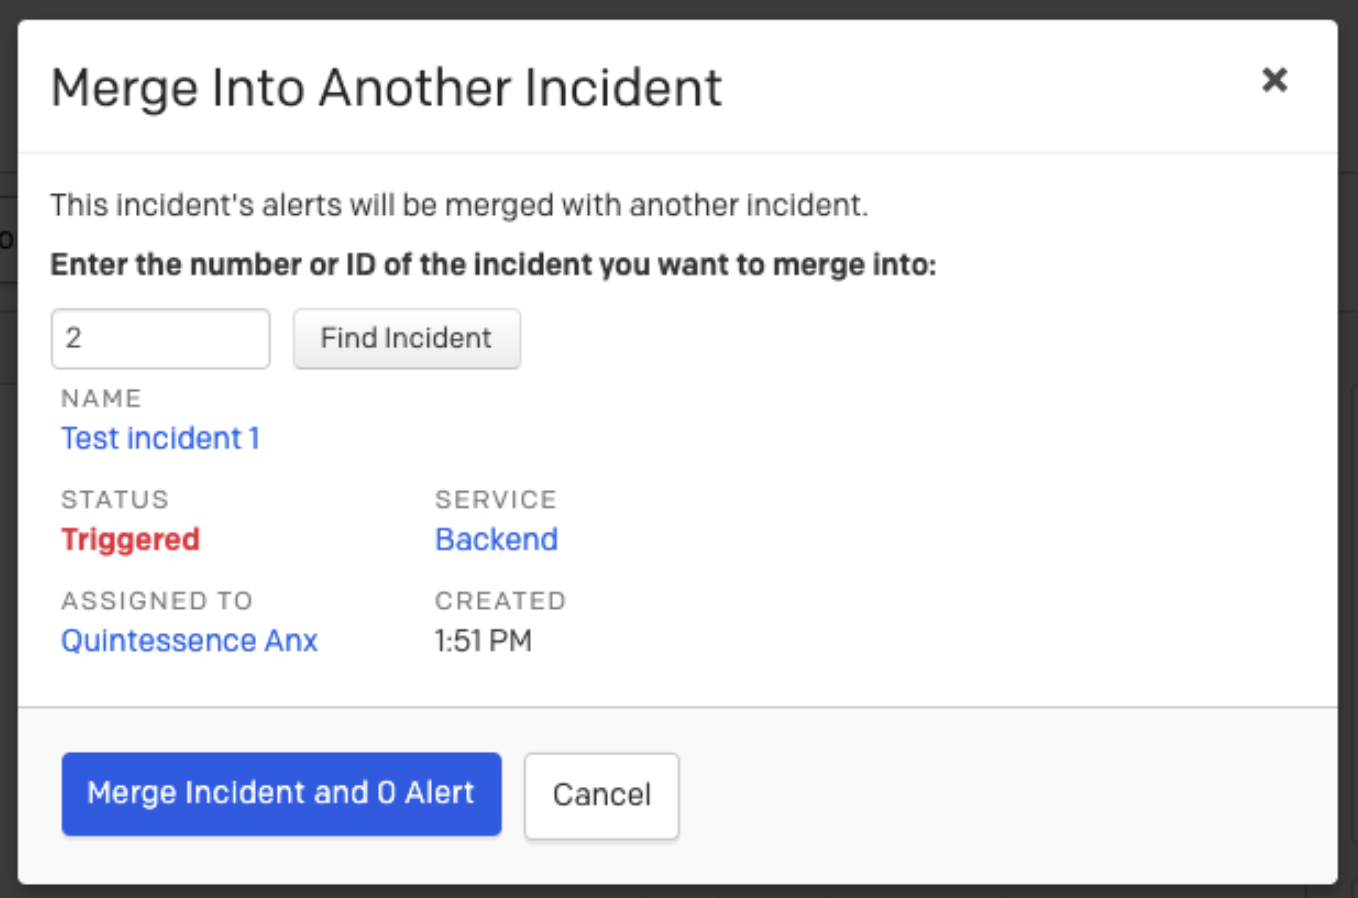Open the Backend service link
Image resolution: width=1358 pixels, height=898 pixels.
(x=496, y=539)
